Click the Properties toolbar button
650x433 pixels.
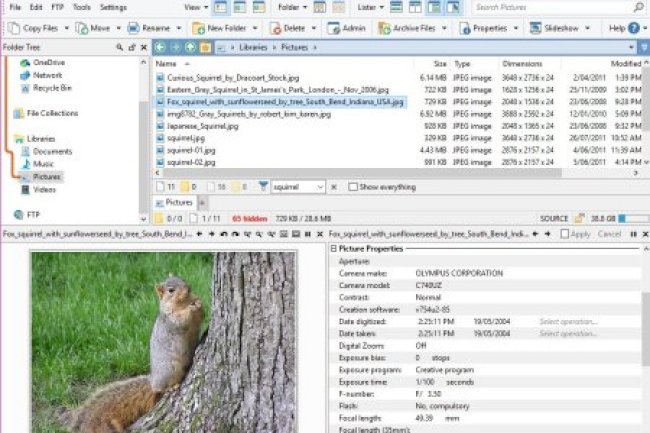[483, 28]
